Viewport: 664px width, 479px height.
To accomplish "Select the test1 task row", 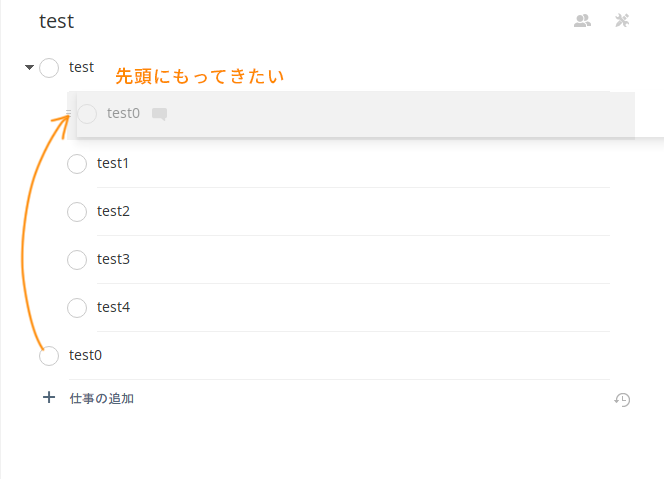I will pyautogui.click(x=338, y=163).
